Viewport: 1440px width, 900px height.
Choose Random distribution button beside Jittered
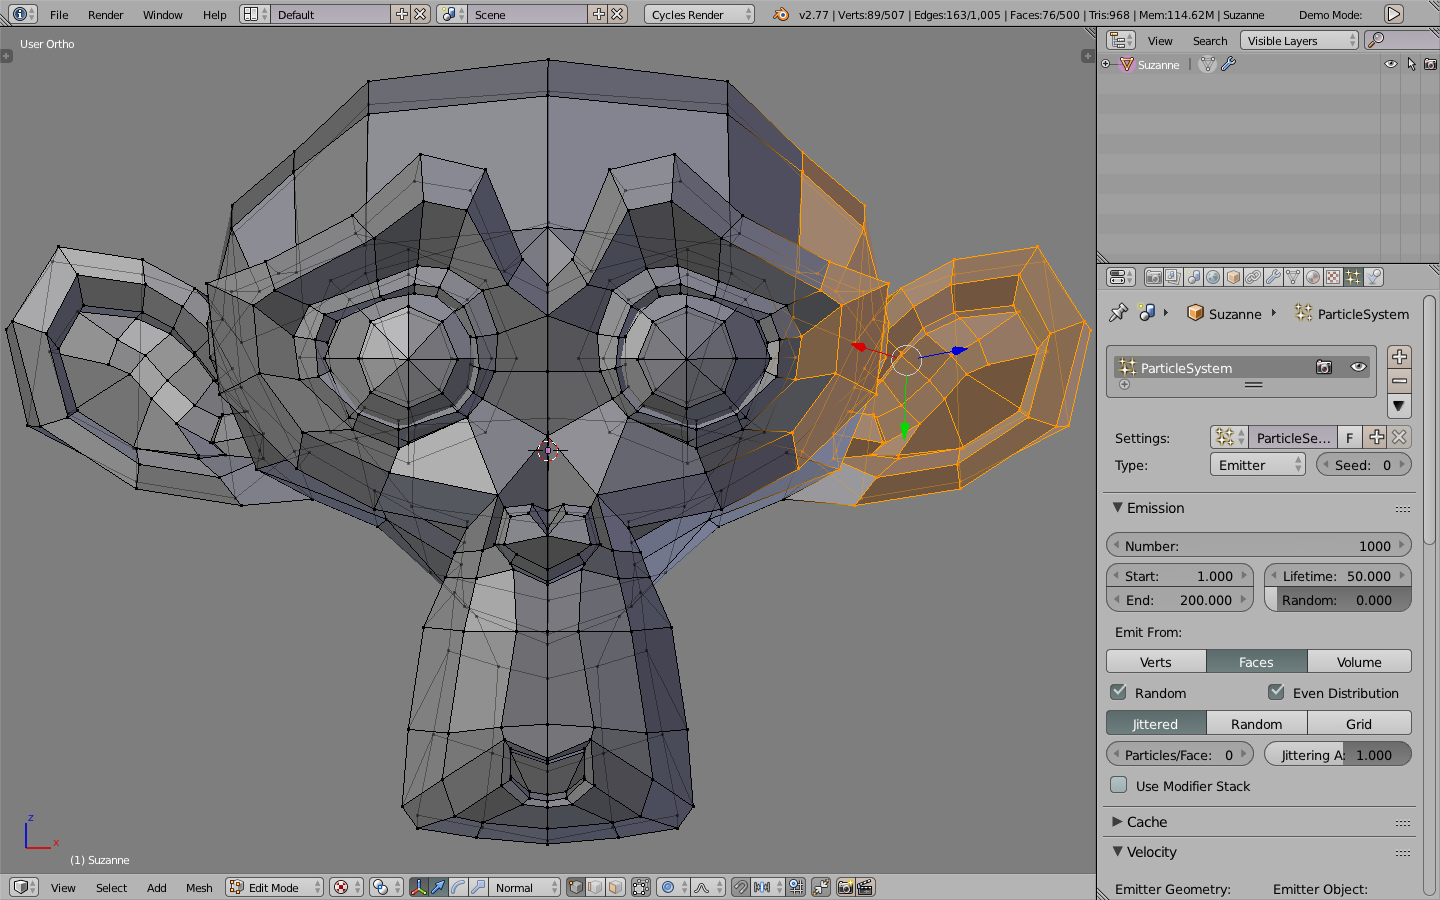click(x=1257, y=723)
